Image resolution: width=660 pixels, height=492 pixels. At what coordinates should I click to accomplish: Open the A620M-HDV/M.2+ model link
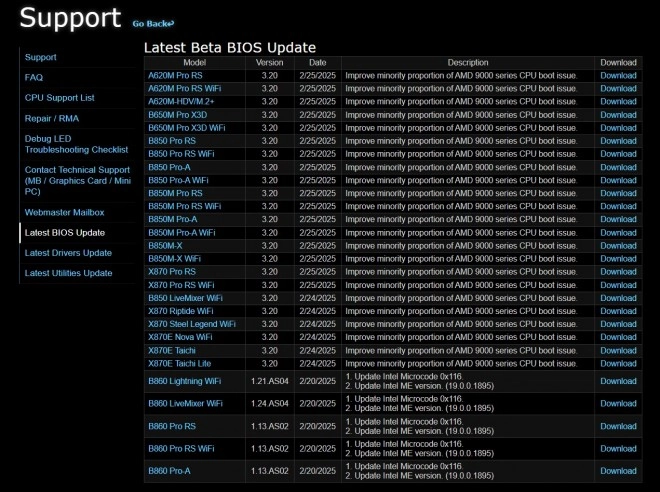(181, 101)
